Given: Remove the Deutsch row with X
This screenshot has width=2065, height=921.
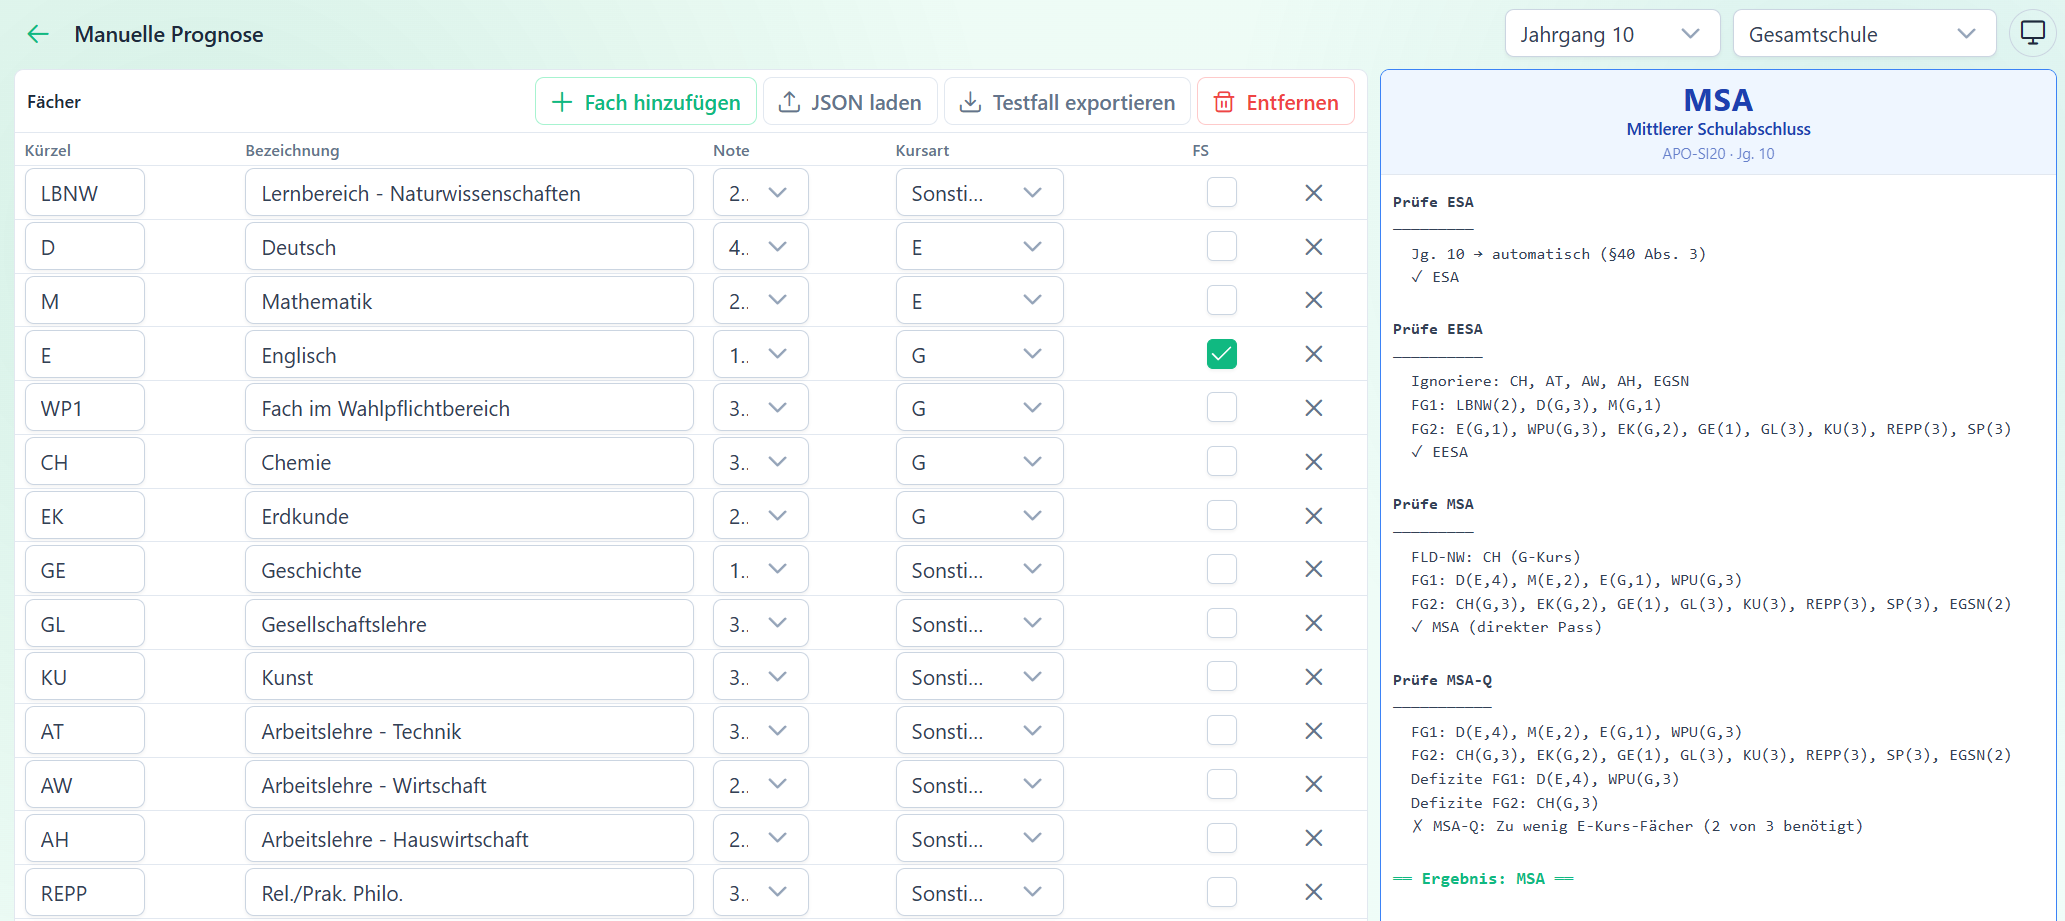Looking at the screenshot, I should (x=1314, y=247).
